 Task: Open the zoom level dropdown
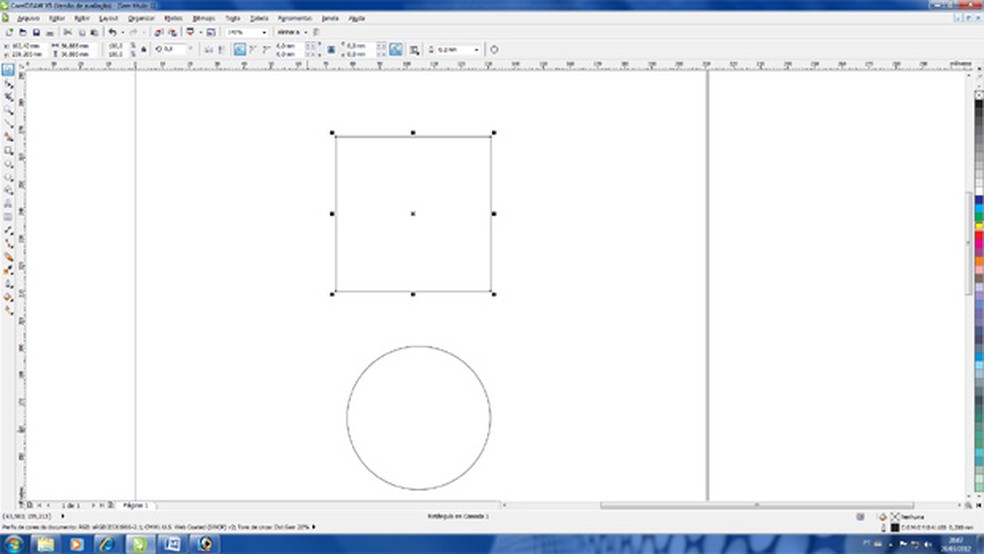pos(264,32)
